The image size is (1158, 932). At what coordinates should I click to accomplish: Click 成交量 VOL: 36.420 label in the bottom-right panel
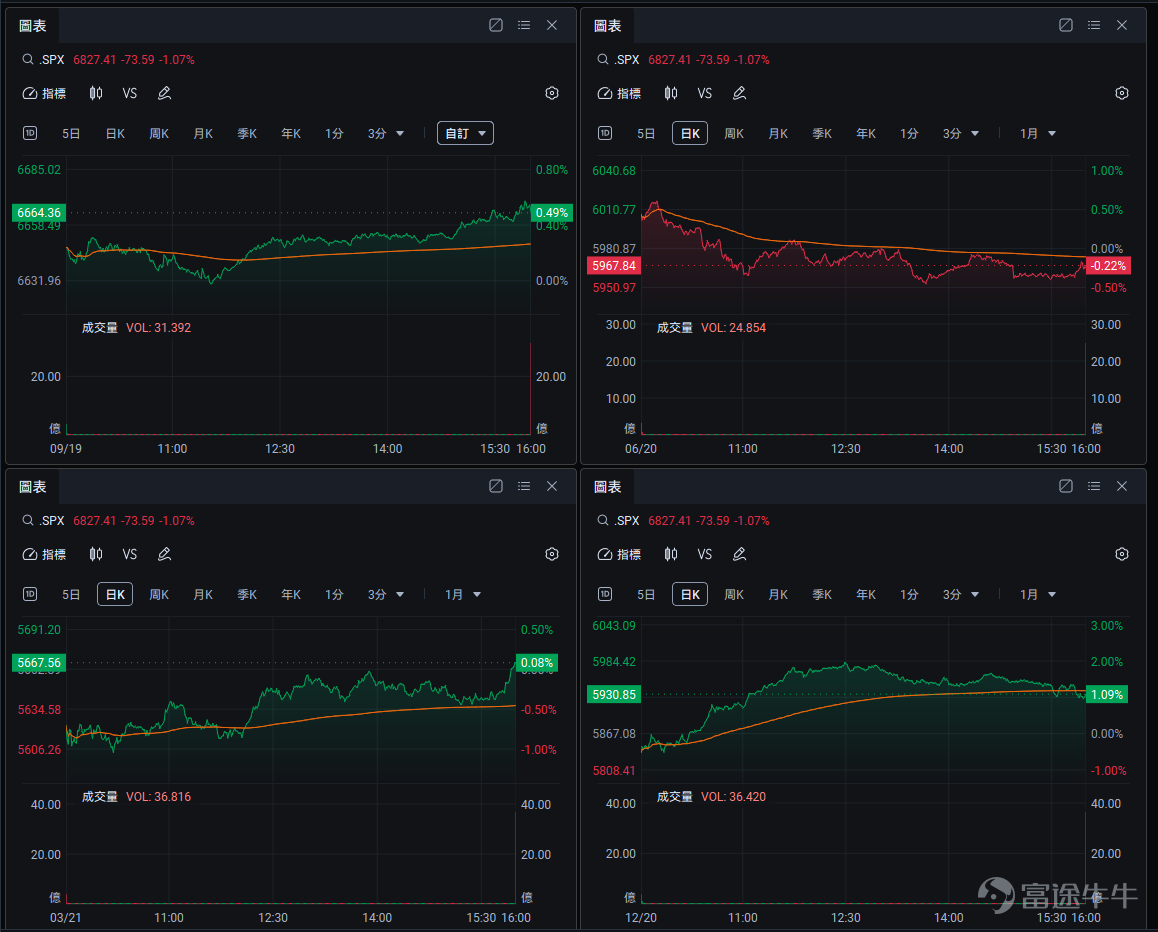[x=711, y=797]
